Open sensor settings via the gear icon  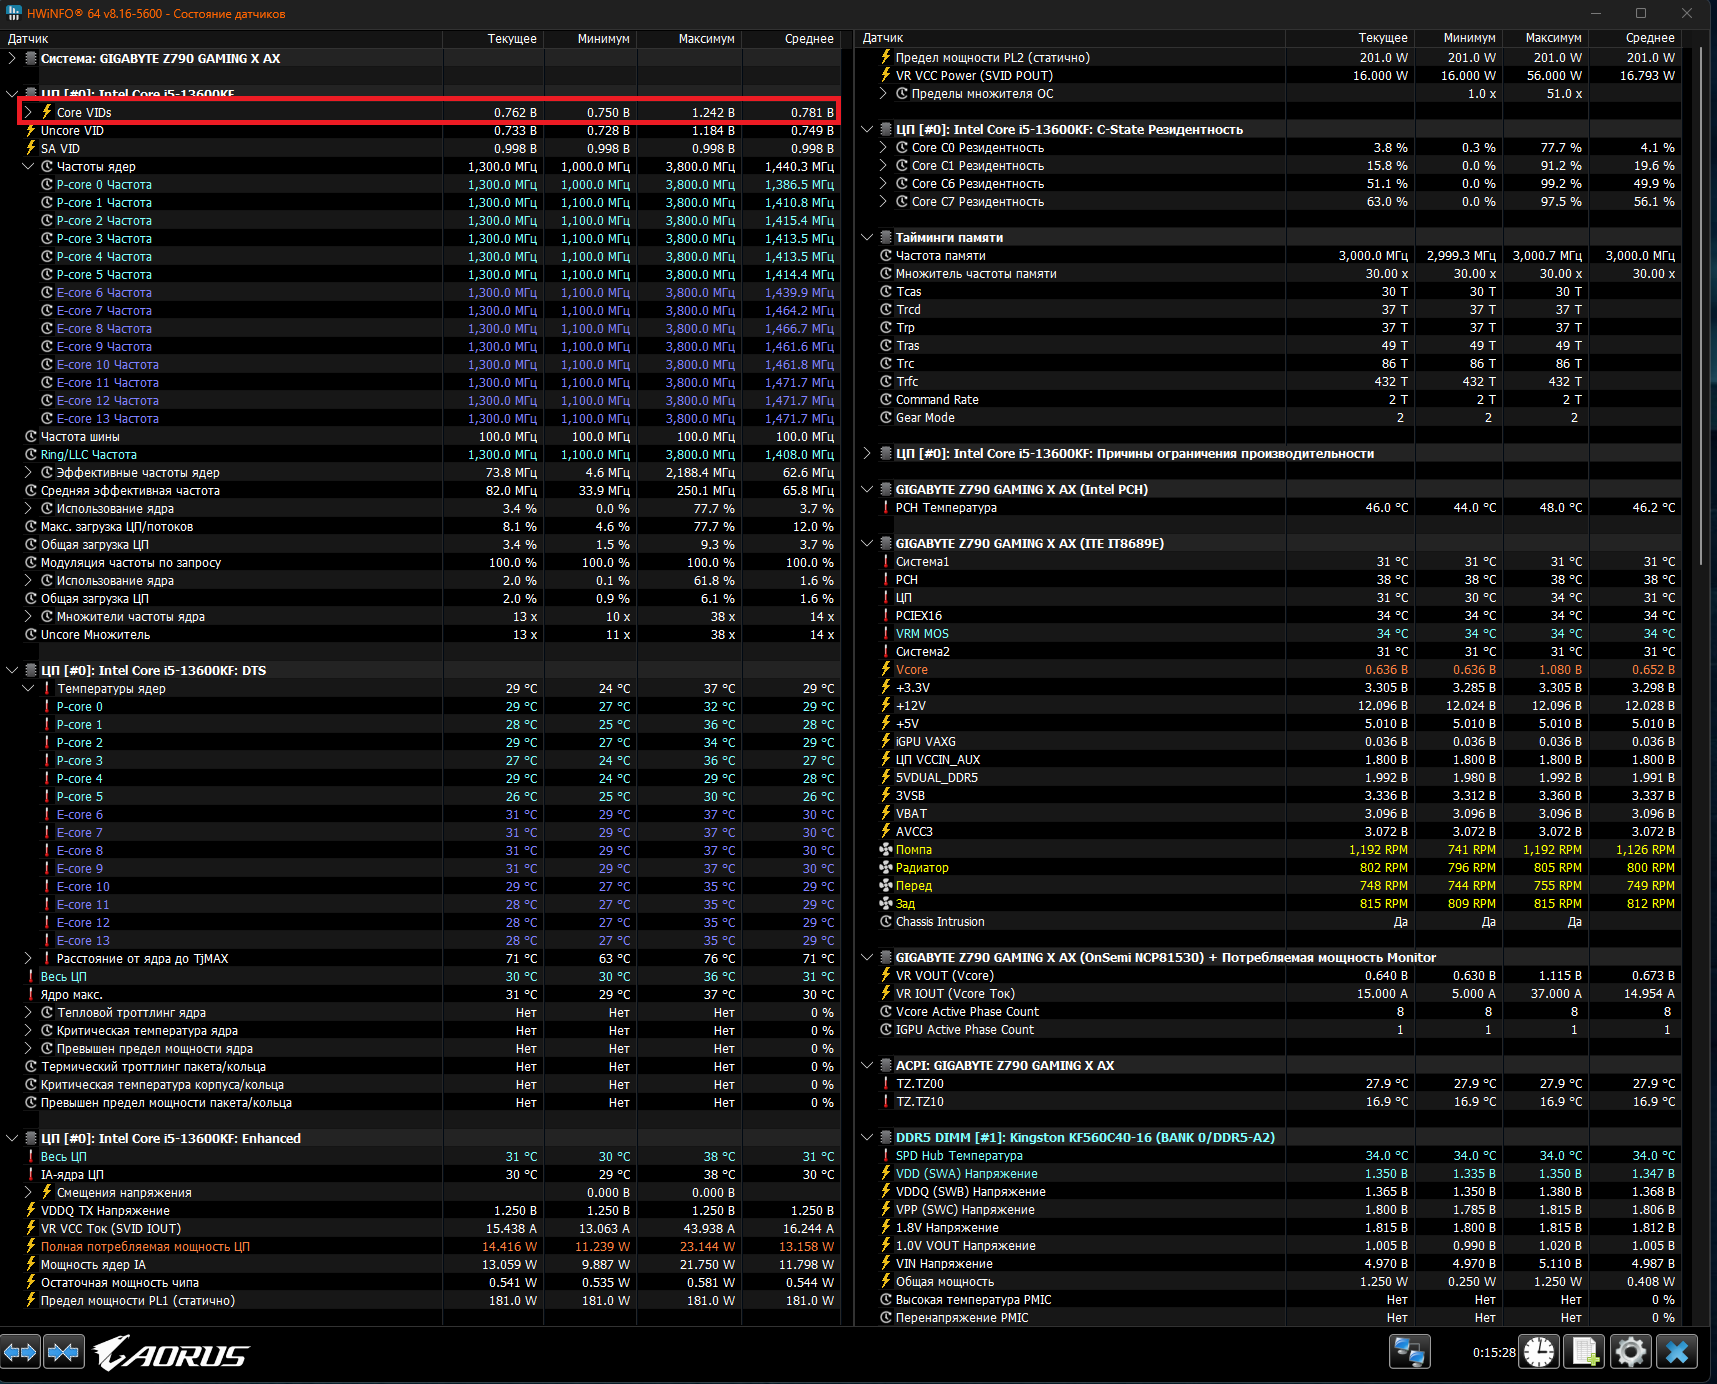1631,1353
